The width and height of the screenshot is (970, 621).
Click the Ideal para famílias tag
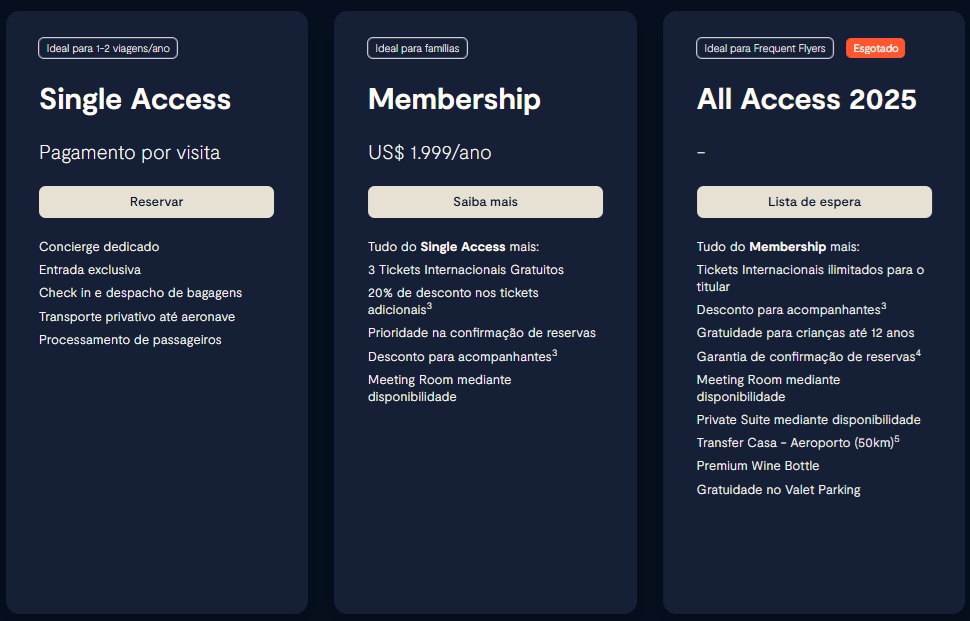417,48
